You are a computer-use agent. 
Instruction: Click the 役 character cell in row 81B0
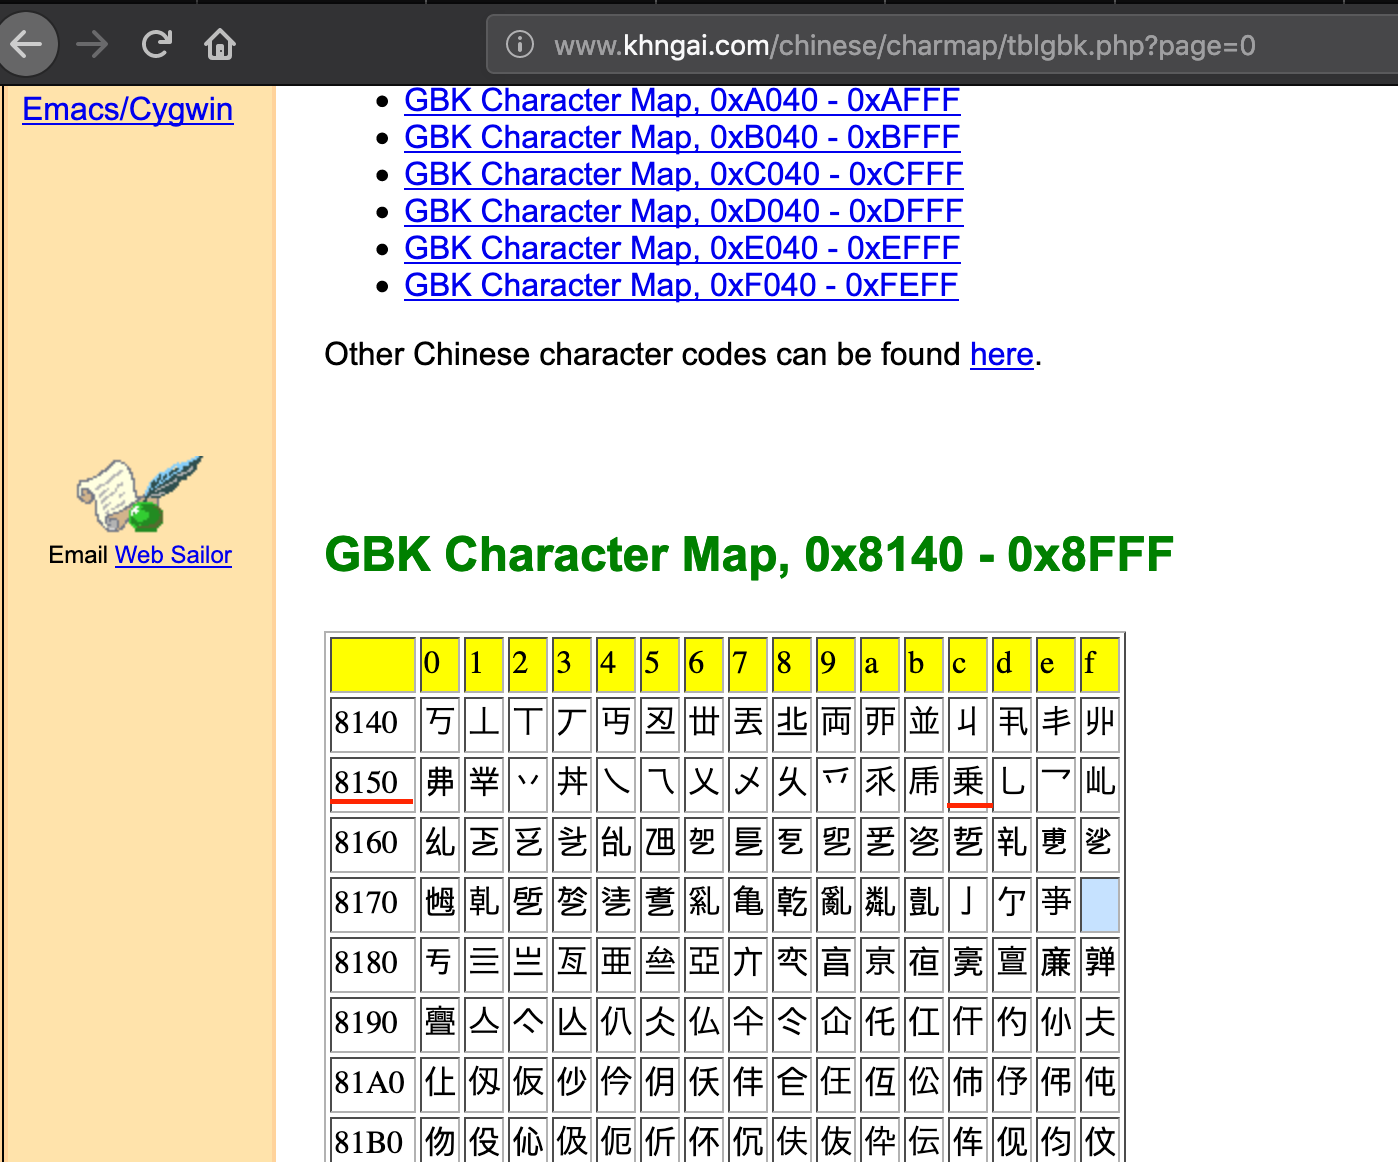(484, 1141)
